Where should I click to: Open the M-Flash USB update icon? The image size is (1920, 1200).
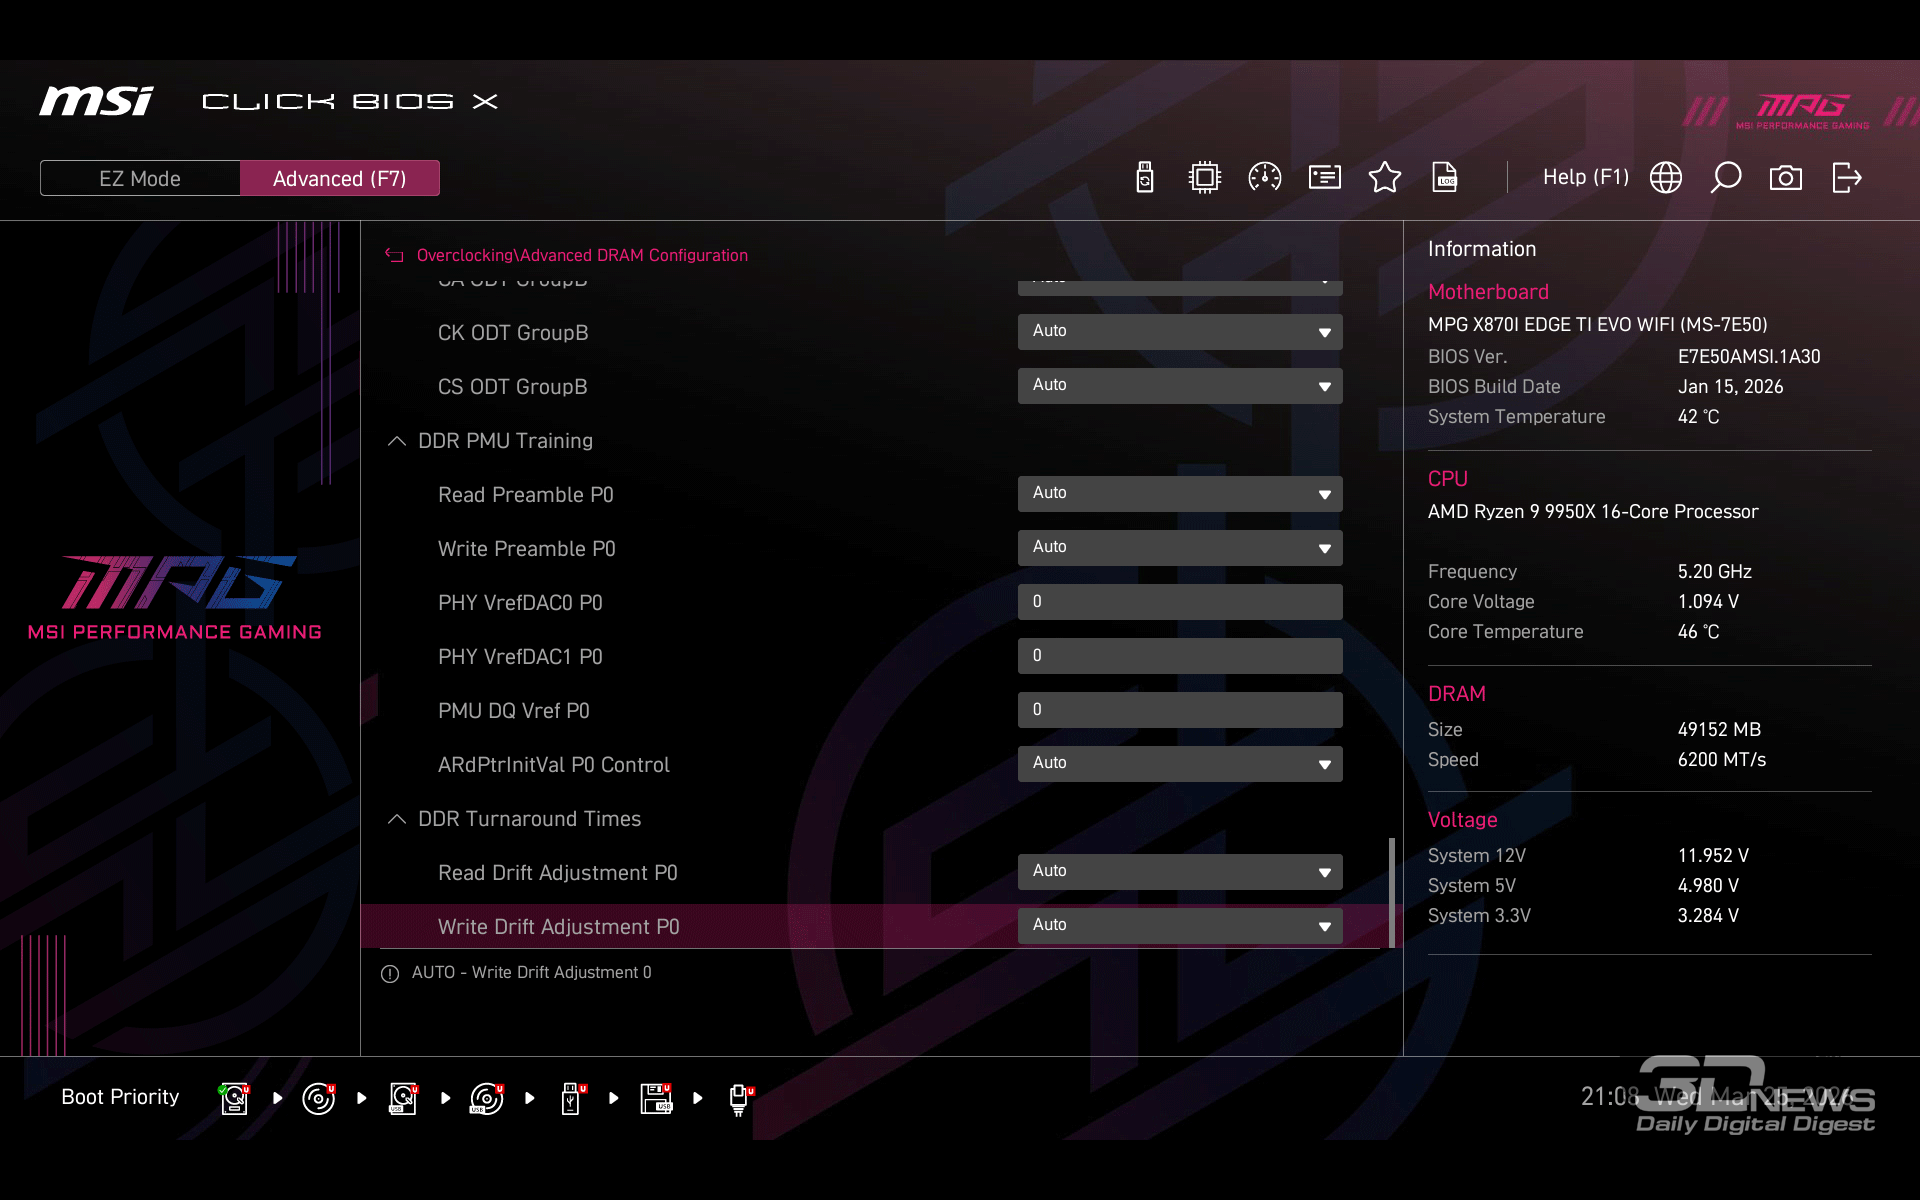tap(1145, 178)
